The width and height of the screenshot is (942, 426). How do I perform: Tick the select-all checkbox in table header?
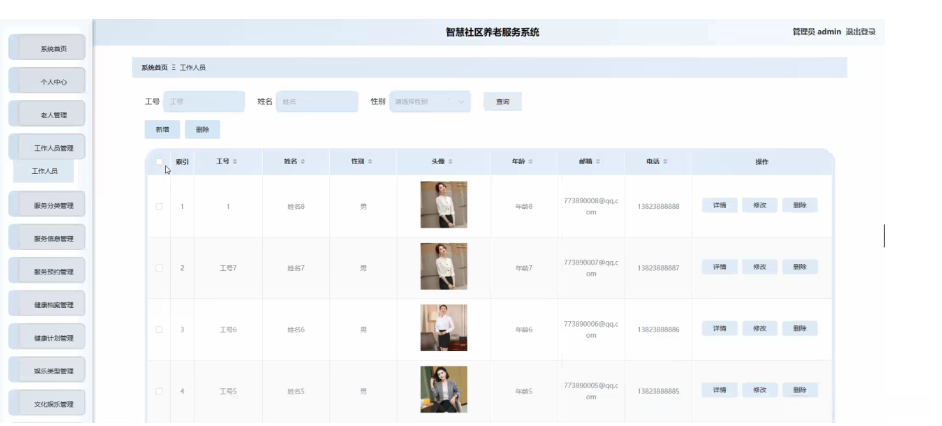159,162
